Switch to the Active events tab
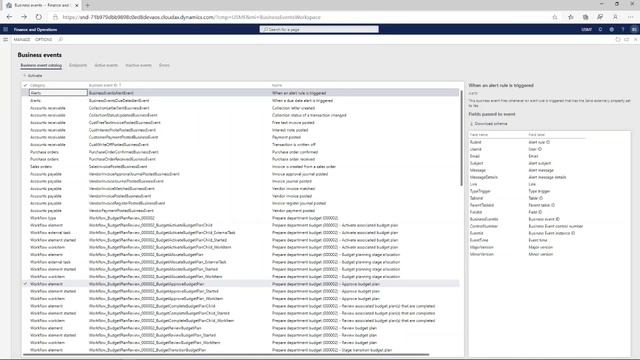 click(106, 65)
